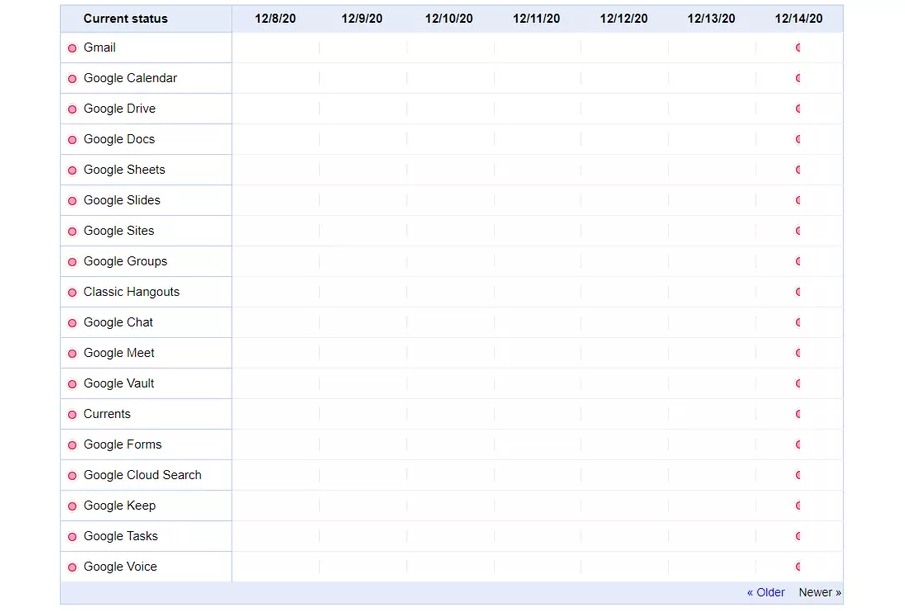Image resolution: width=905 pixels, height=611 pixels.
Task: Select the Google Drive service name
Action: tap(119, 109)
